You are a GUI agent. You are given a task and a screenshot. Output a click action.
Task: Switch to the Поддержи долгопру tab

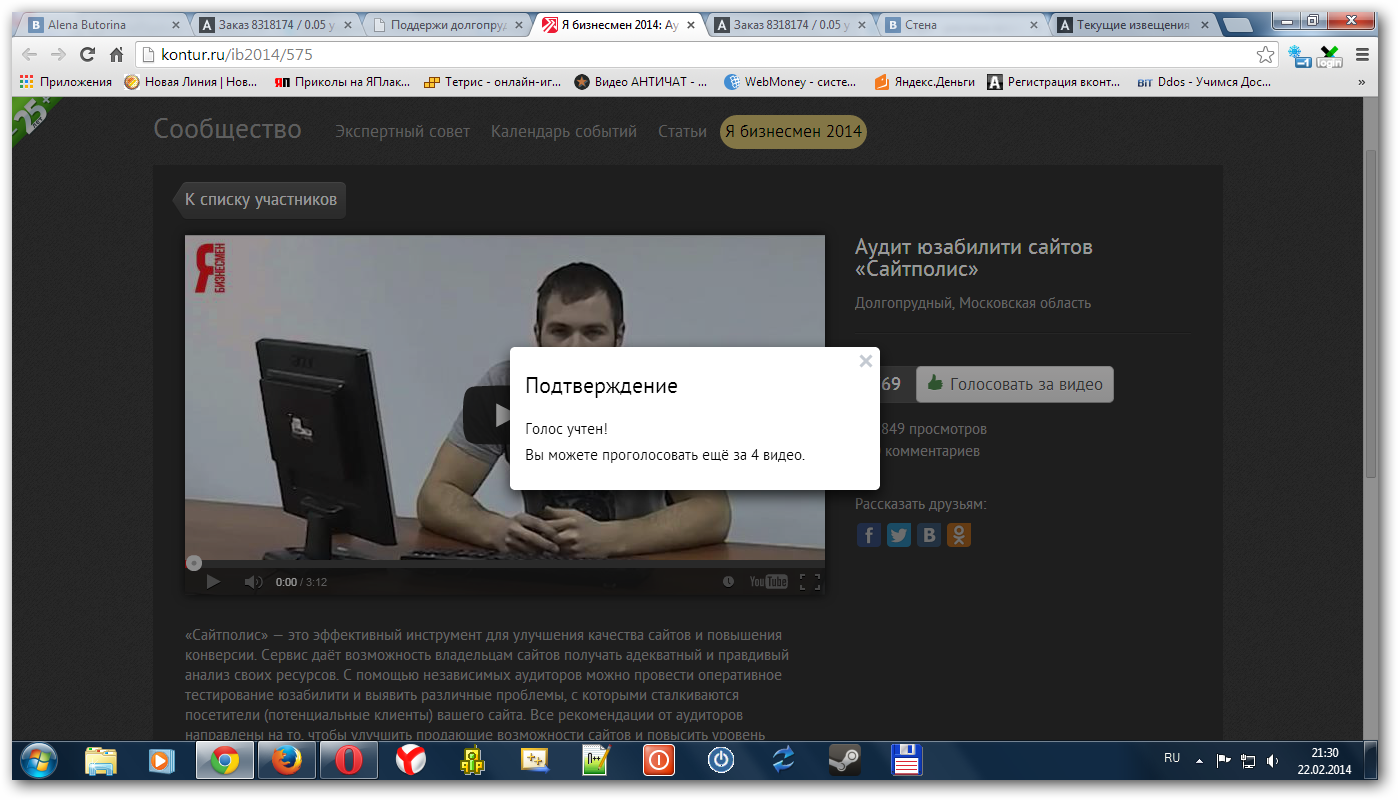(x=445, y=25)
